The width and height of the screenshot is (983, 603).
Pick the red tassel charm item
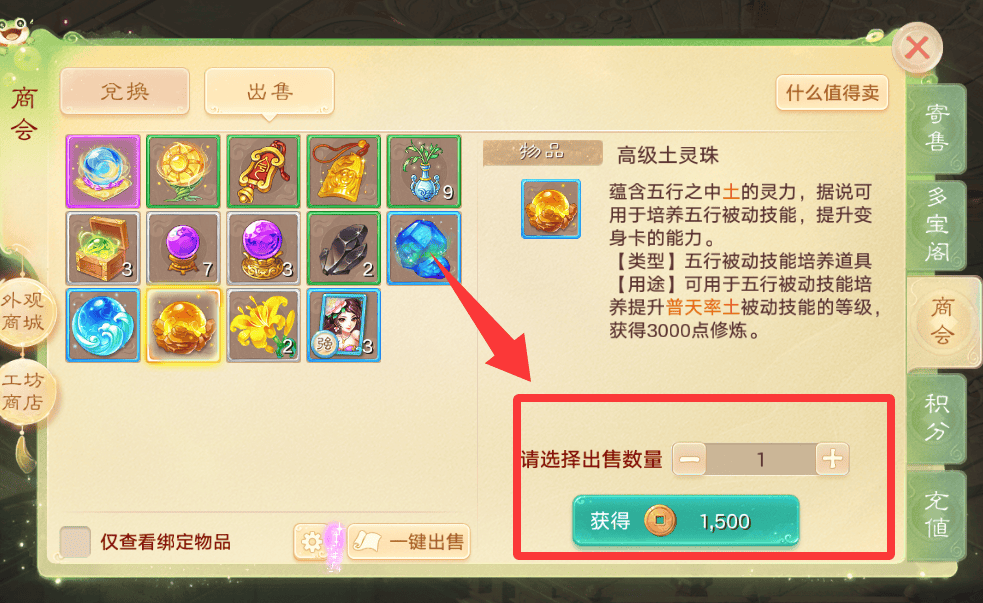coord(263,171)
